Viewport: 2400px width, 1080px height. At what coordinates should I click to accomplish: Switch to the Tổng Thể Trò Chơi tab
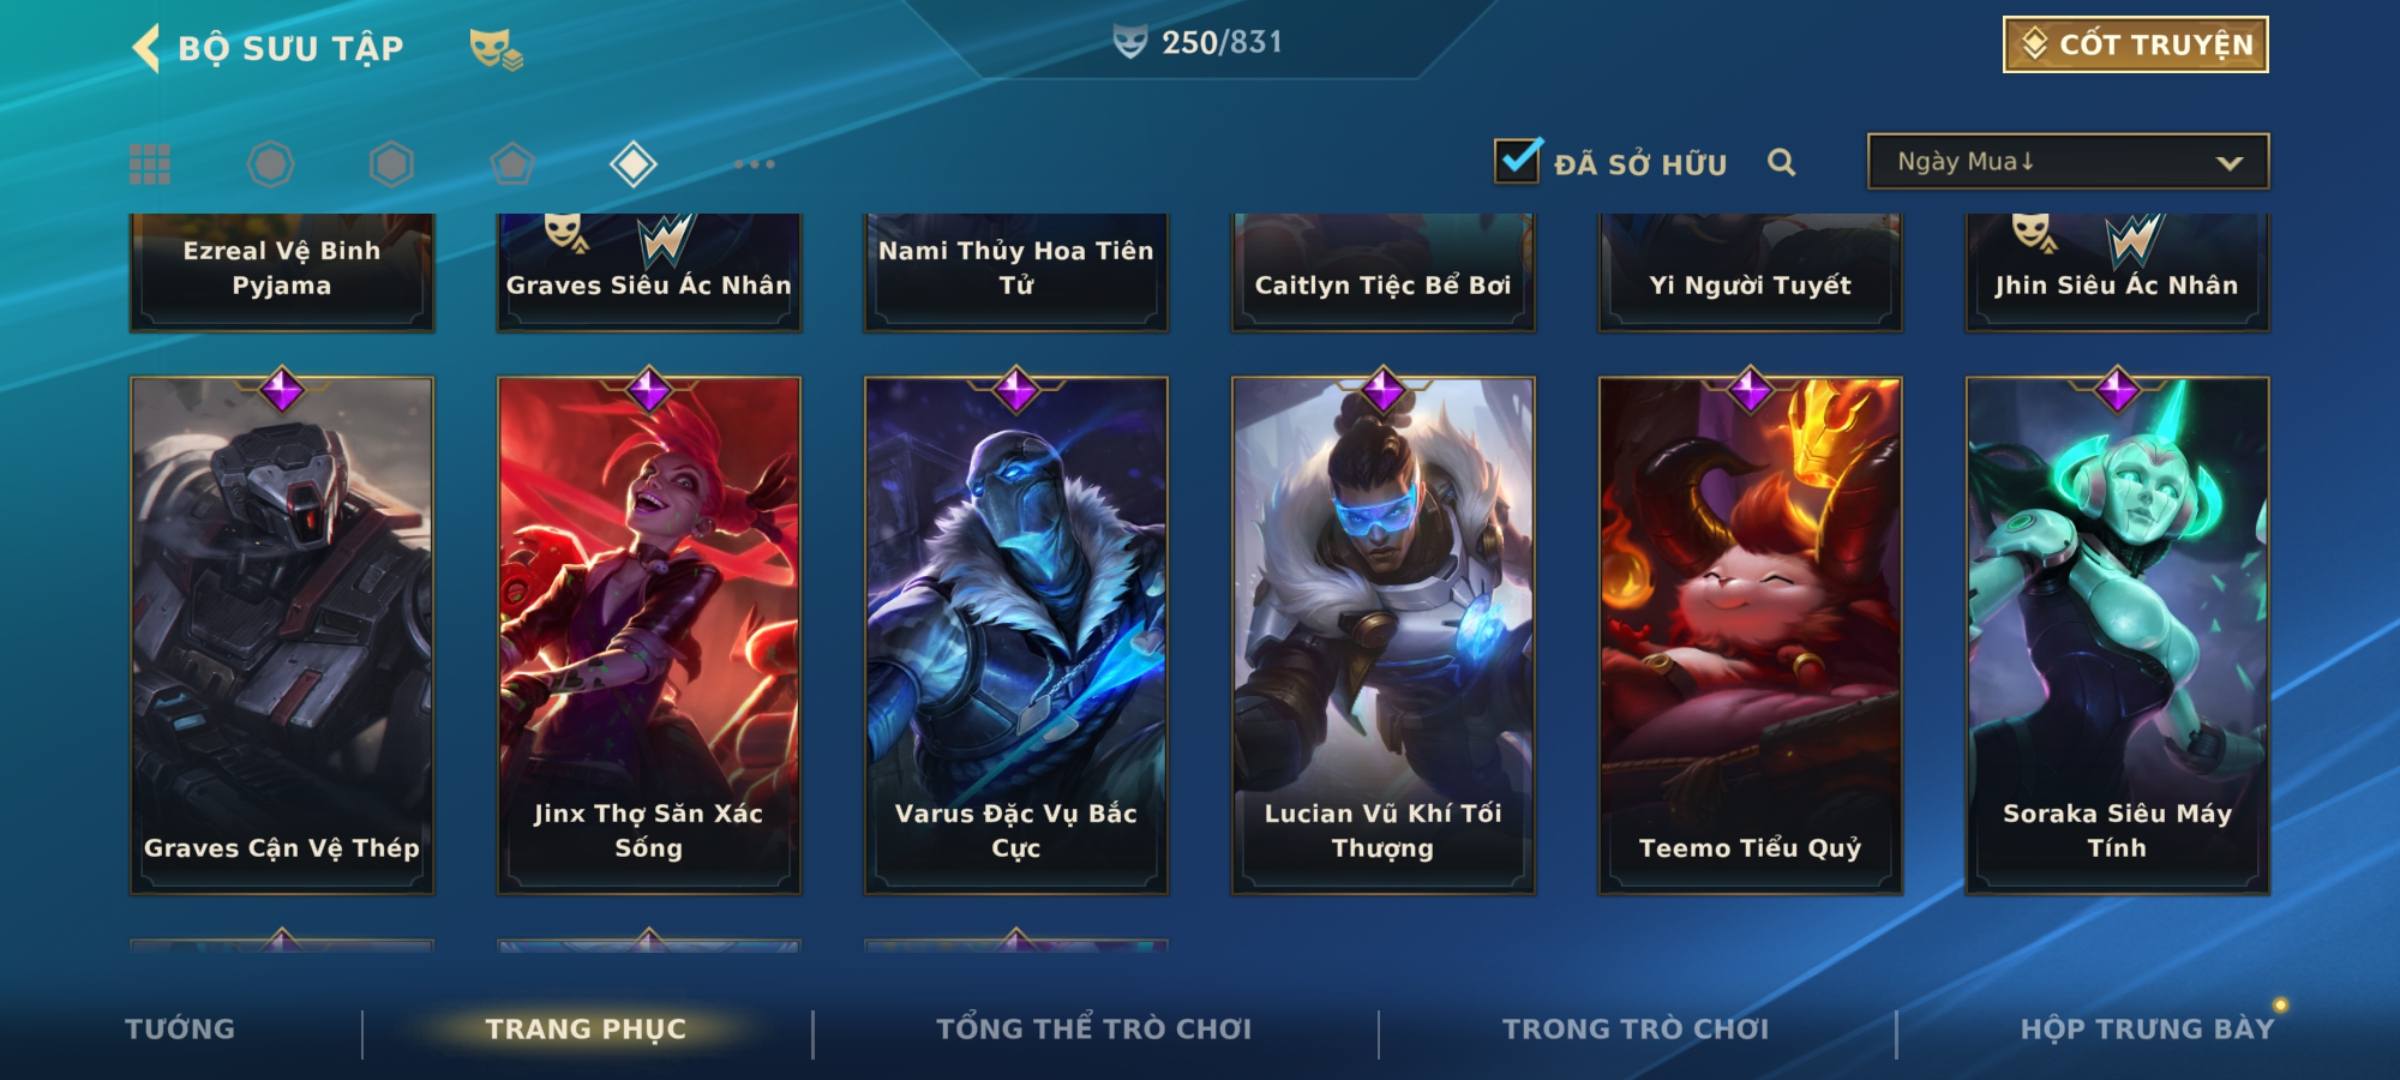pos(1094,1029)
